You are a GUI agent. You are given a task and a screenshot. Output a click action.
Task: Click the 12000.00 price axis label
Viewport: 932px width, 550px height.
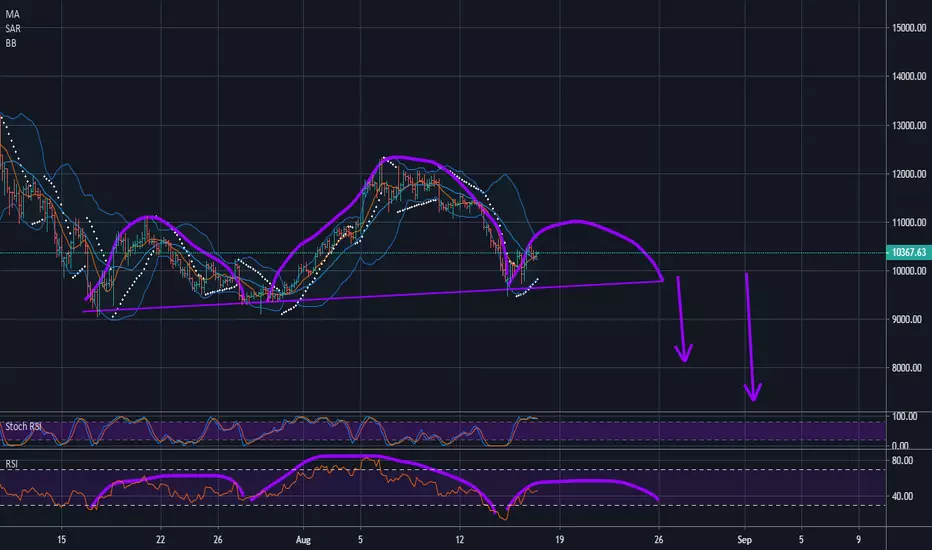point(909,174)
